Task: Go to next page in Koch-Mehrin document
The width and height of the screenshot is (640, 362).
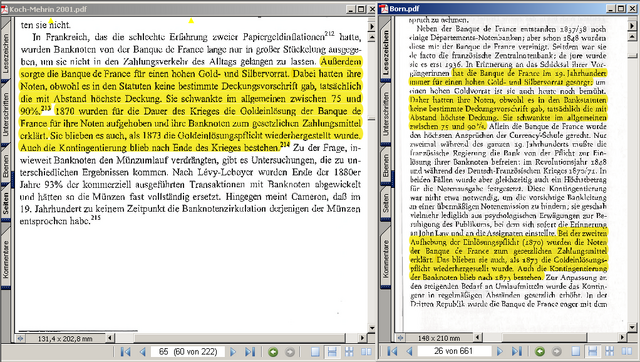Action: 233,352
